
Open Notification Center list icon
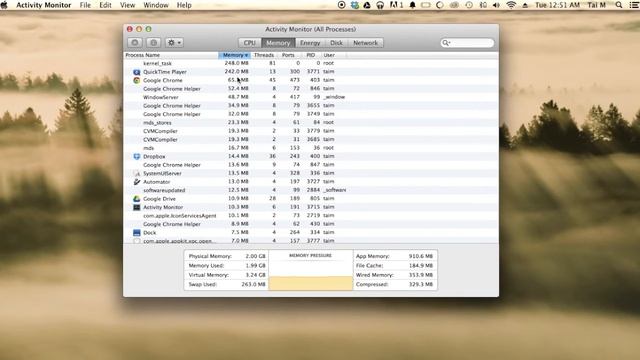click(633, 5)
